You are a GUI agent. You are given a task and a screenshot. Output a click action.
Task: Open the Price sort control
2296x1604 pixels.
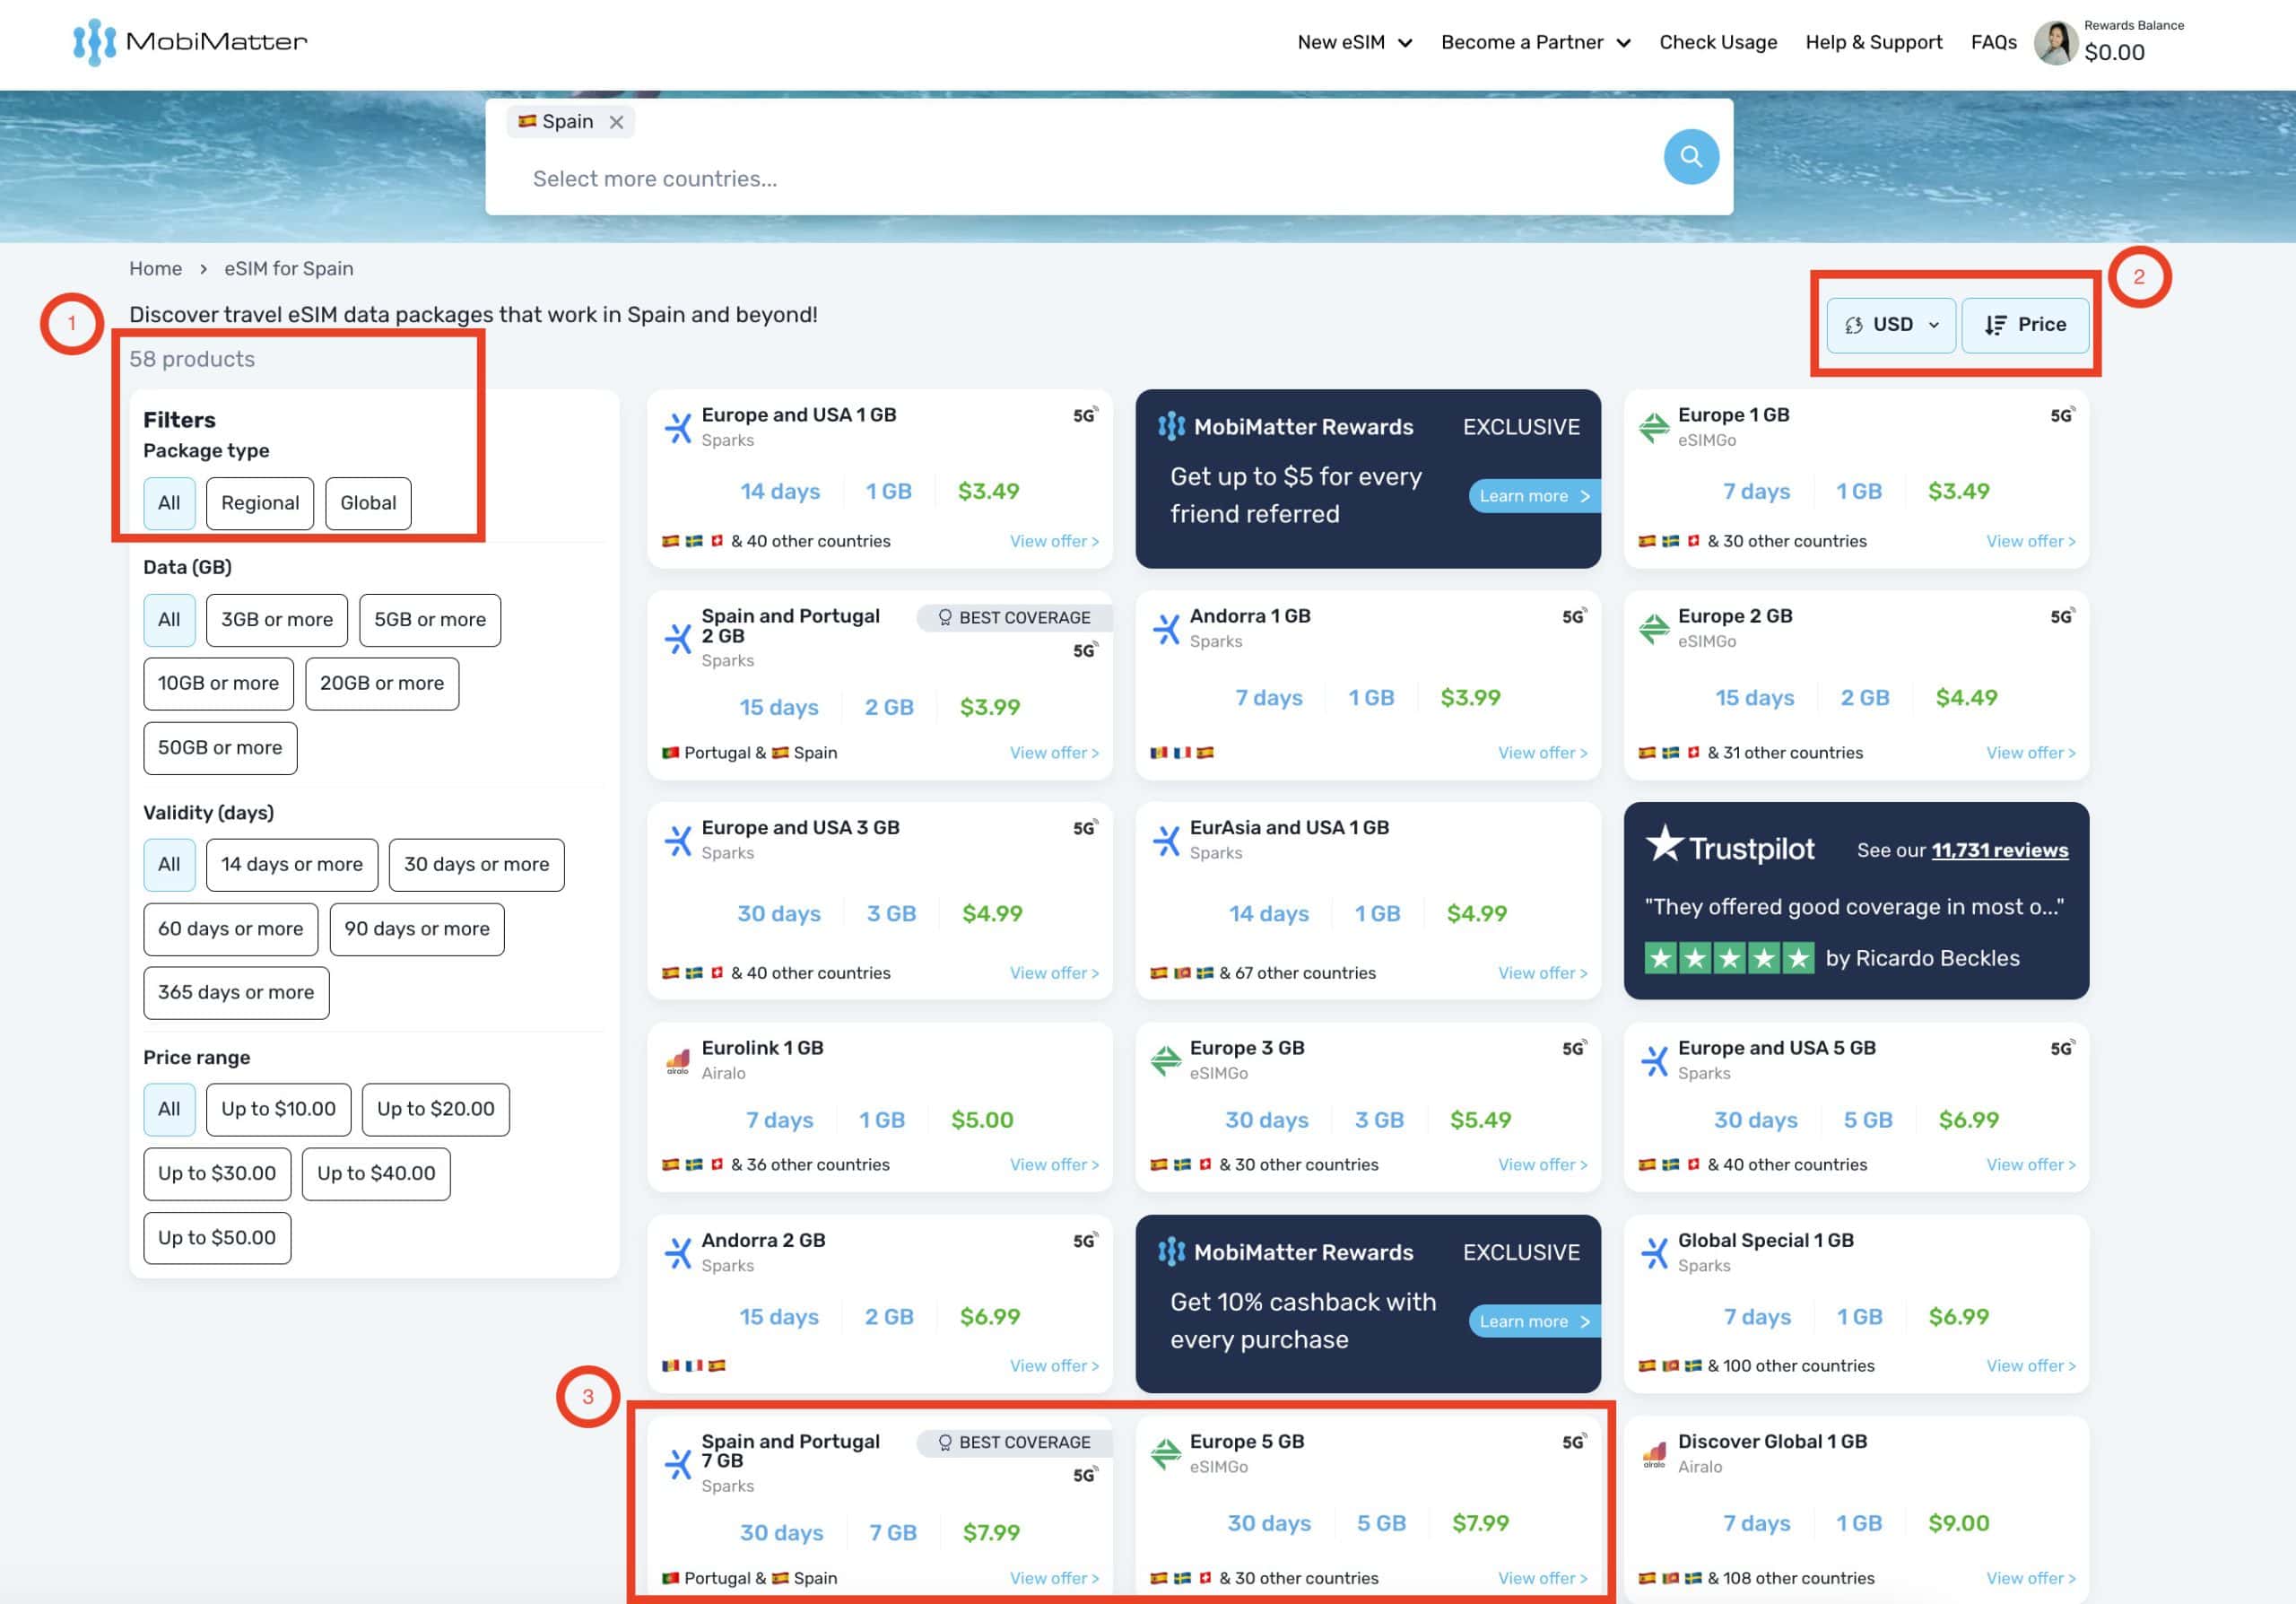[2025, 325]
